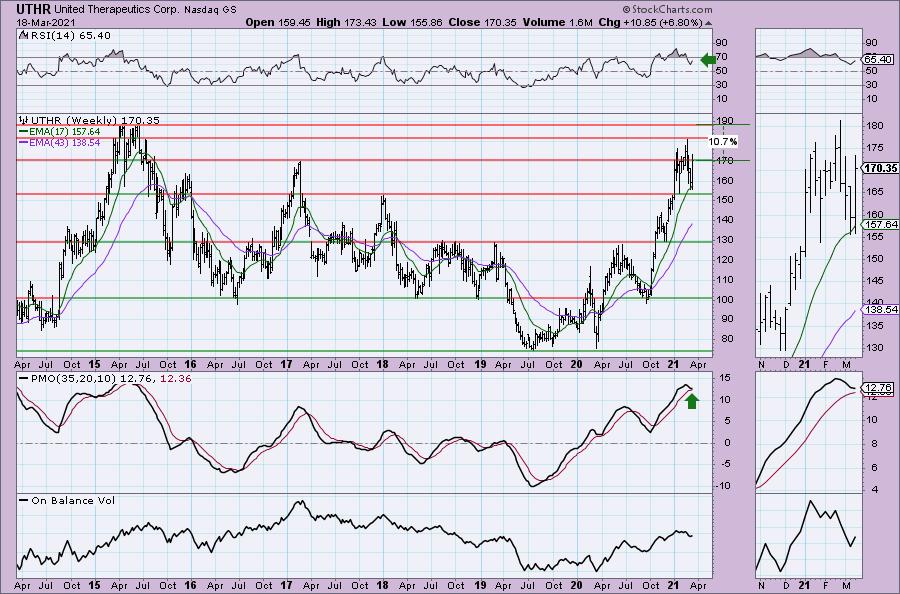Click the 65.40 RSI value tag
This screenshot has height=594, width=900.
click(878, 60)
